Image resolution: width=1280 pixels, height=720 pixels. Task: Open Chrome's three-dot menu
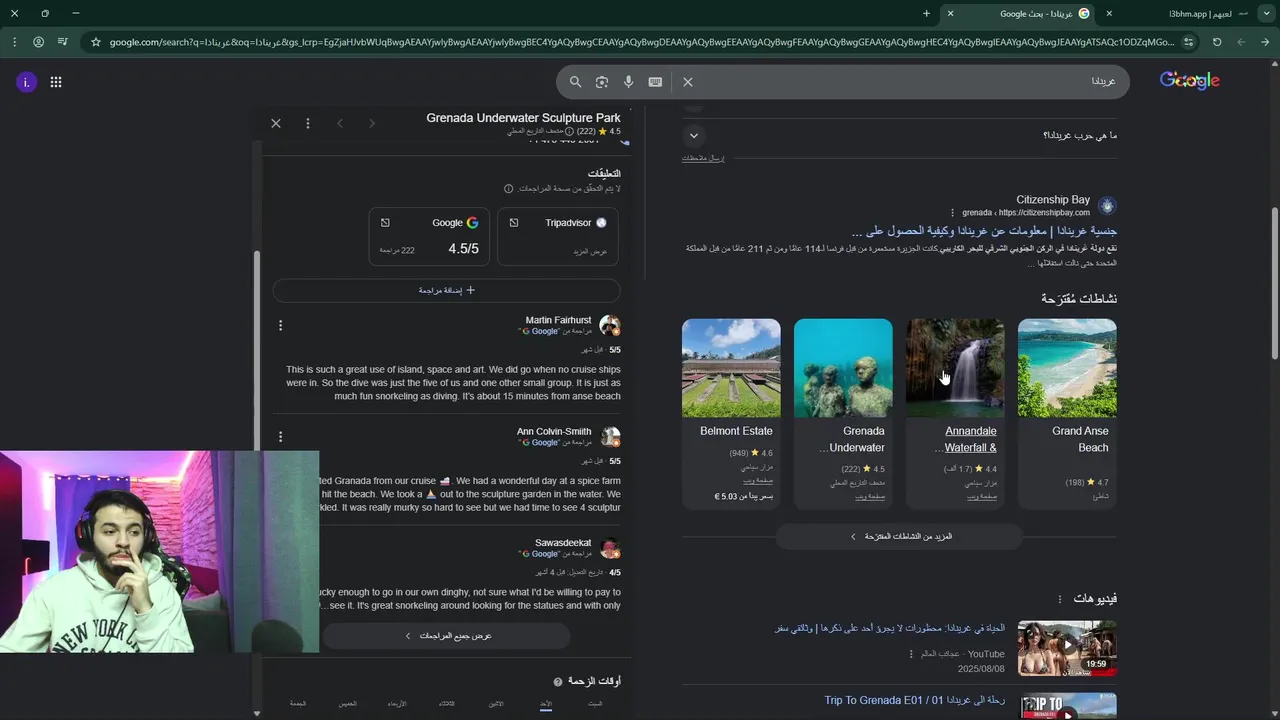click(x=14, y=42)
